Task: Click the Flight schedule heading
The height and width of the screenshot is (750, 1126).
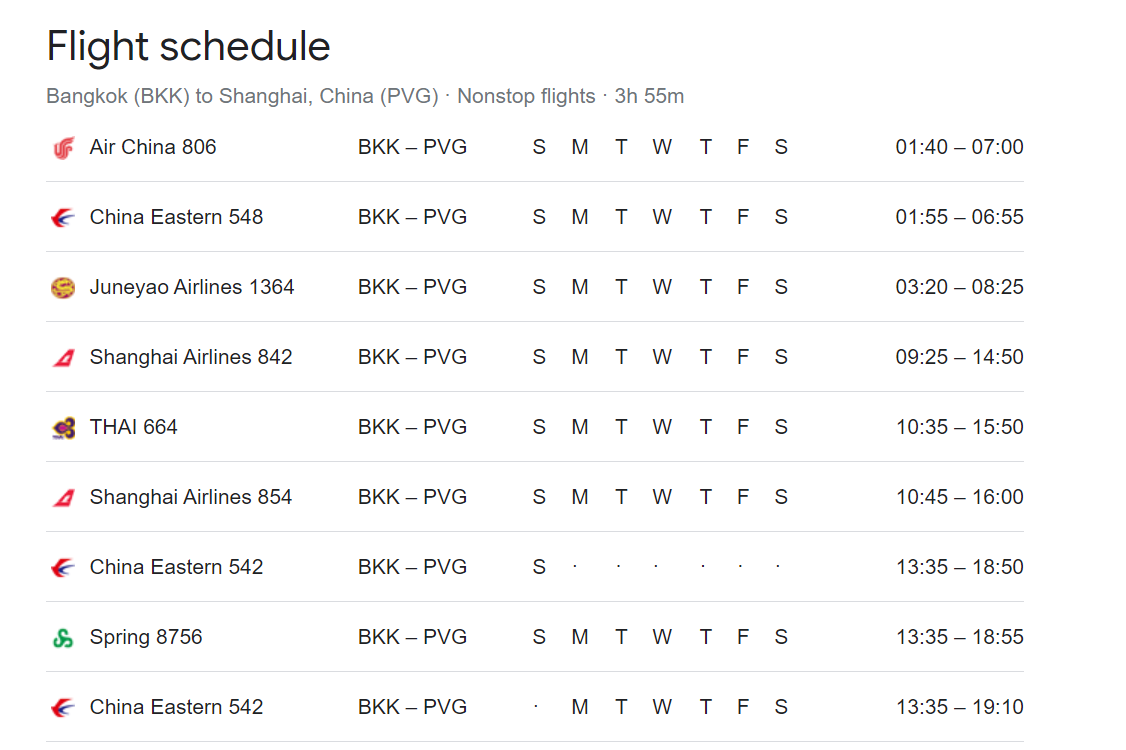Action: coord(188,46)
